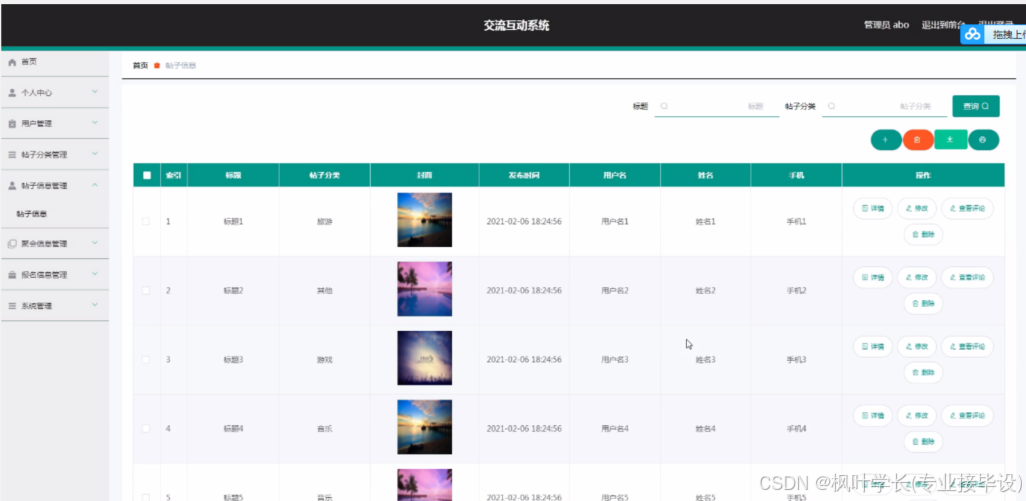The height and width of the screenshot is (501, 1026).
Task: Click the green download export button
Action: click(x=950, y=139)
